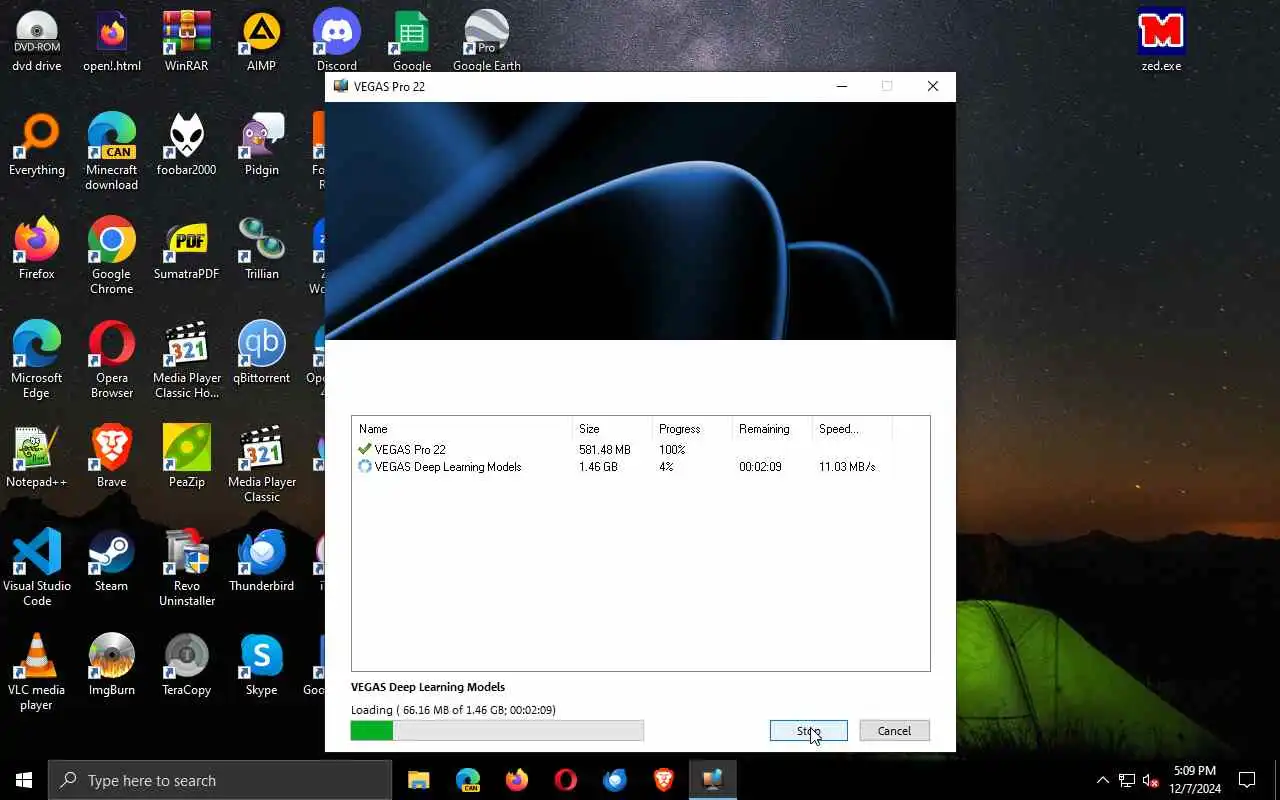Open the notification center icon
Image resolution: width=1280 pixels, height=800 pixels.
(x=1247, y=780)
